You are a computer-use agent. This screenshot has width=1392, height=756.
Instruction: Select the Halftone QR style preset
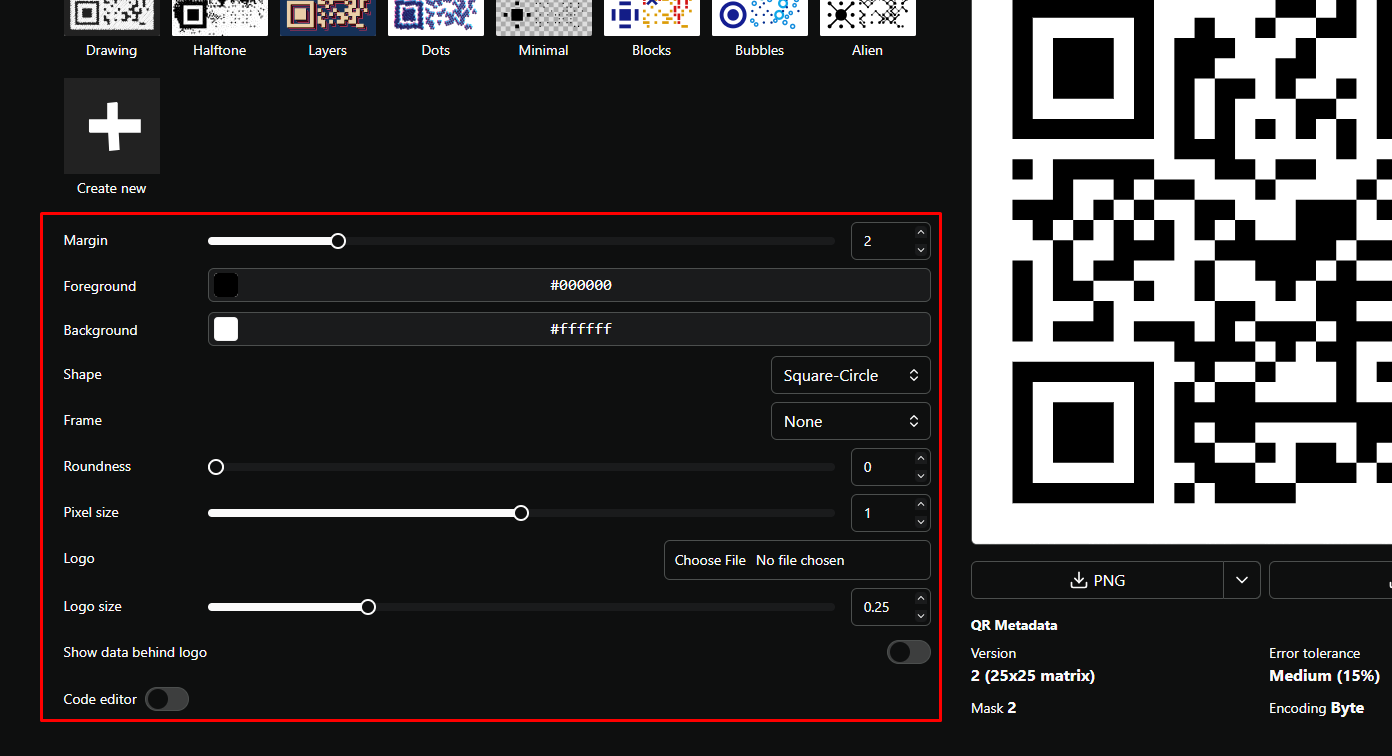pyautogui.click(x=219, y=17)
